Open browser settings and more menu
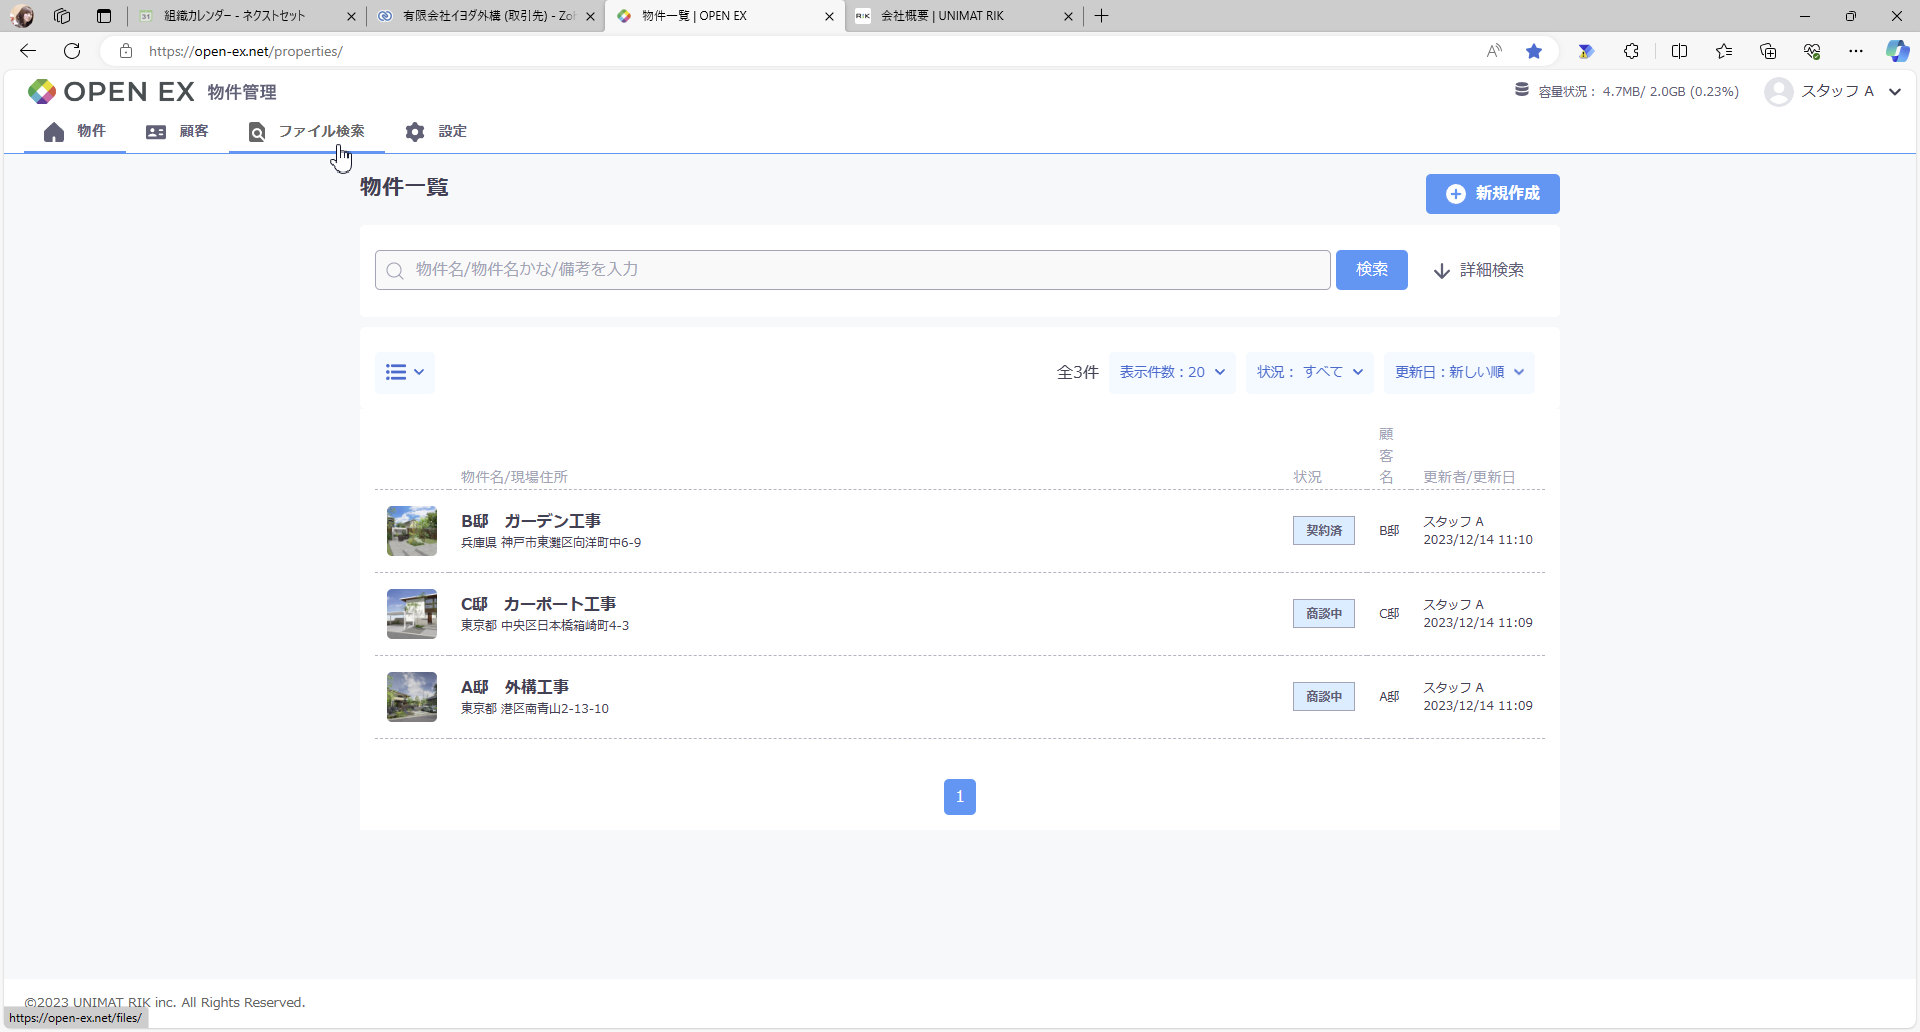The height and width of the screenshot is (1032, 1920). 1856,51
